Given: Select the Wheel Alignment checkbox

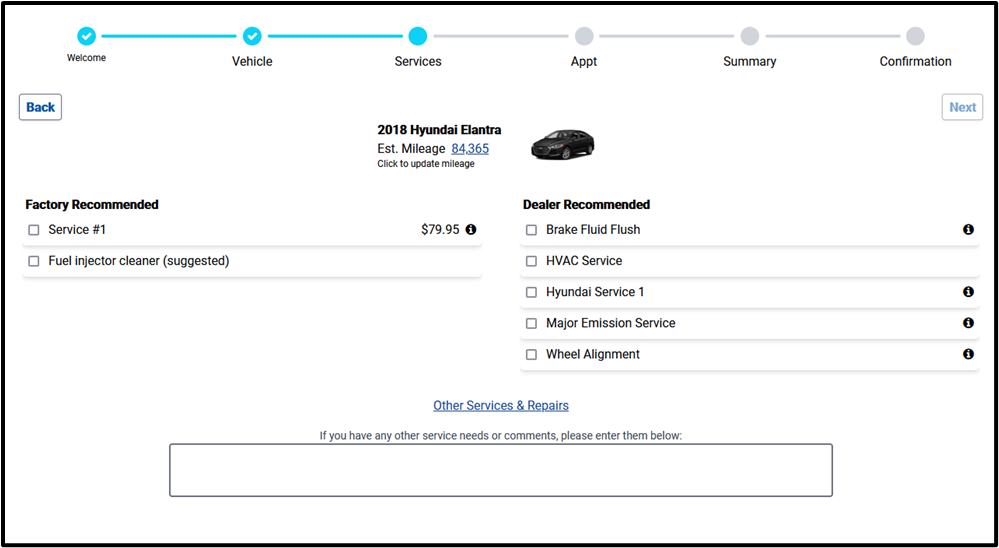Looking at the screenshot, I should pyautogui.click(x=532, y=354).
